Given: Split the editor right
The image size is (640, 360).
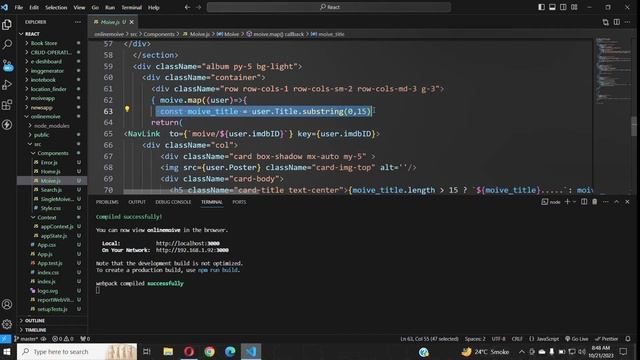Looking at the screenshot, I should [x=616, y=22].
